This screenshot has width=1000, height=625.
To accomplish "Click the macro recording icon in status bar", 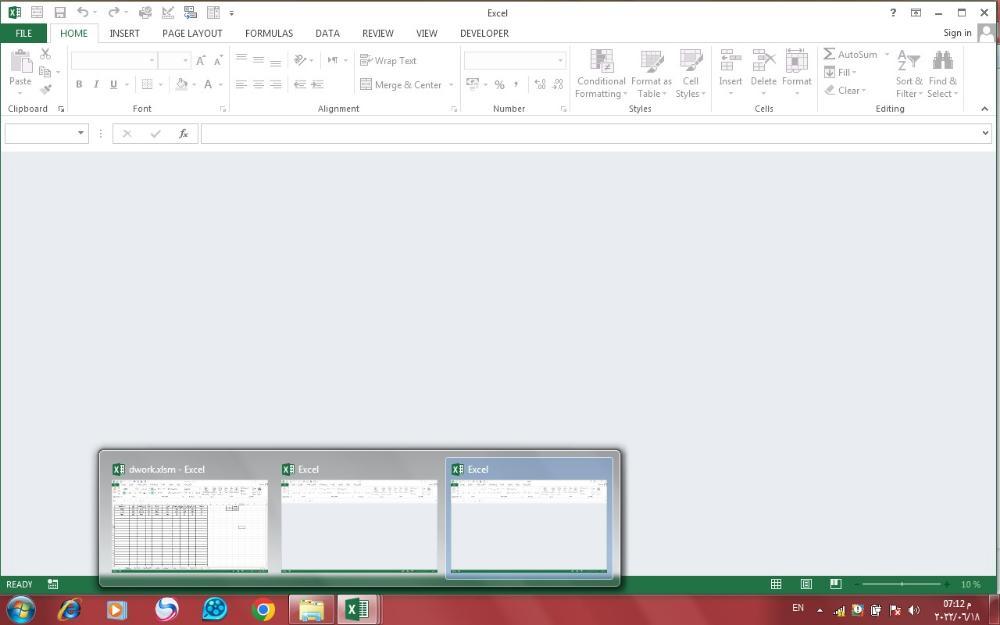I will click(x=53, y=584).
